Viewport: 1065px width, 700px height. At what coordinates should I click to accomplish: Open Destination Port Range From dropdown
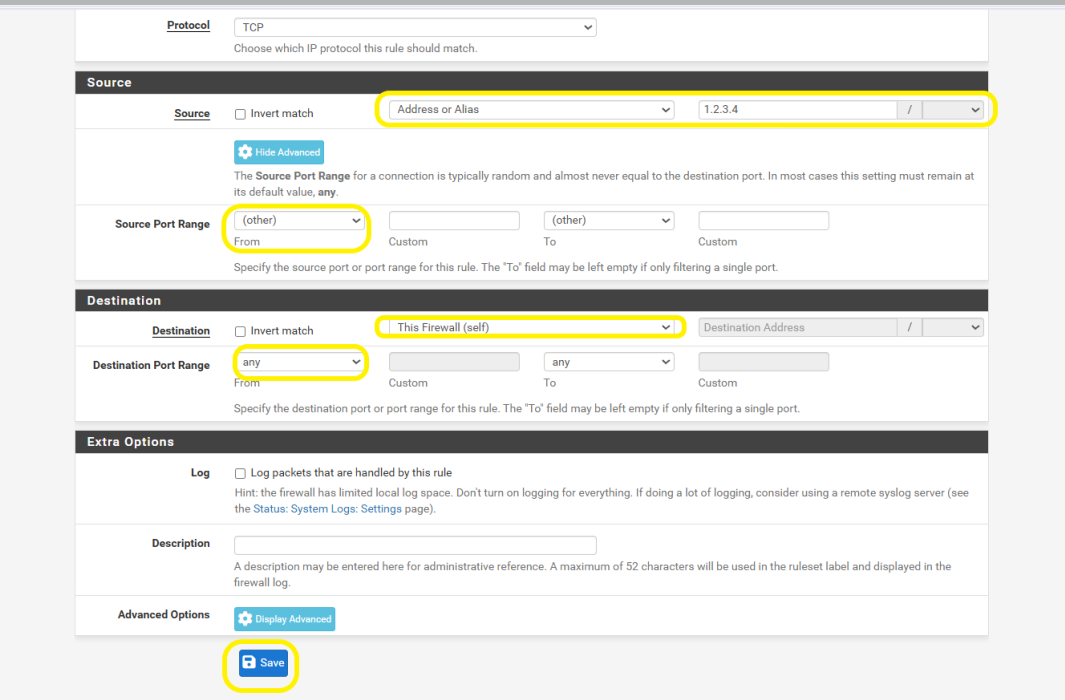299,362
